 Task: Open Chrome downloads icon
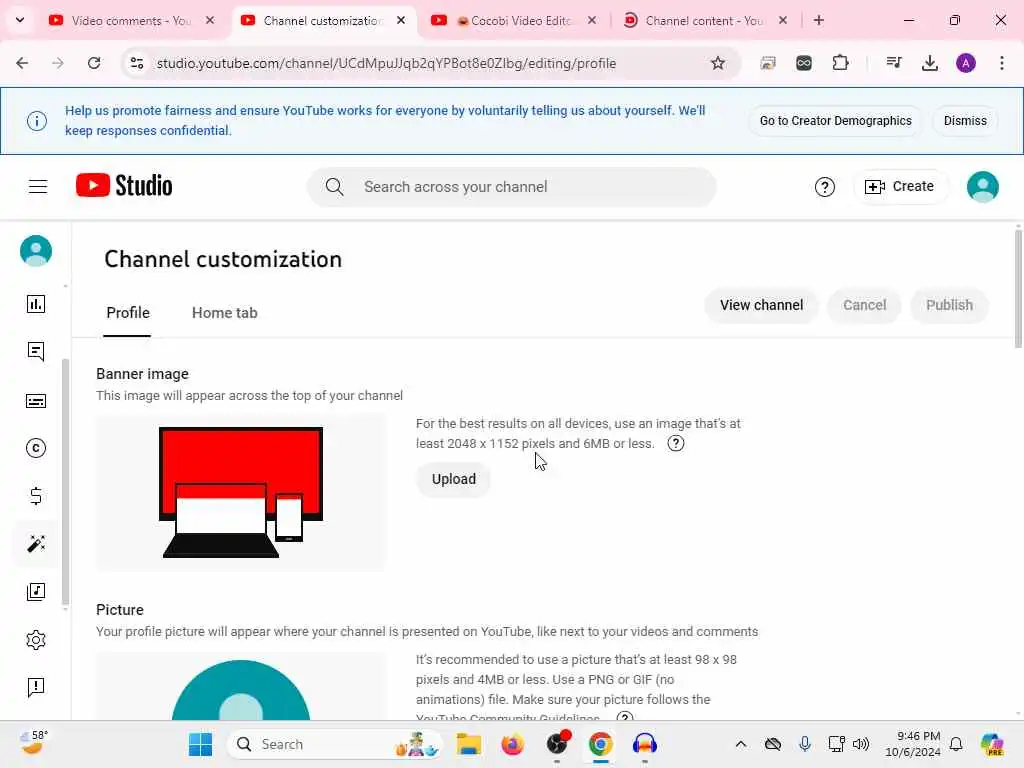(x=929, y=63)
